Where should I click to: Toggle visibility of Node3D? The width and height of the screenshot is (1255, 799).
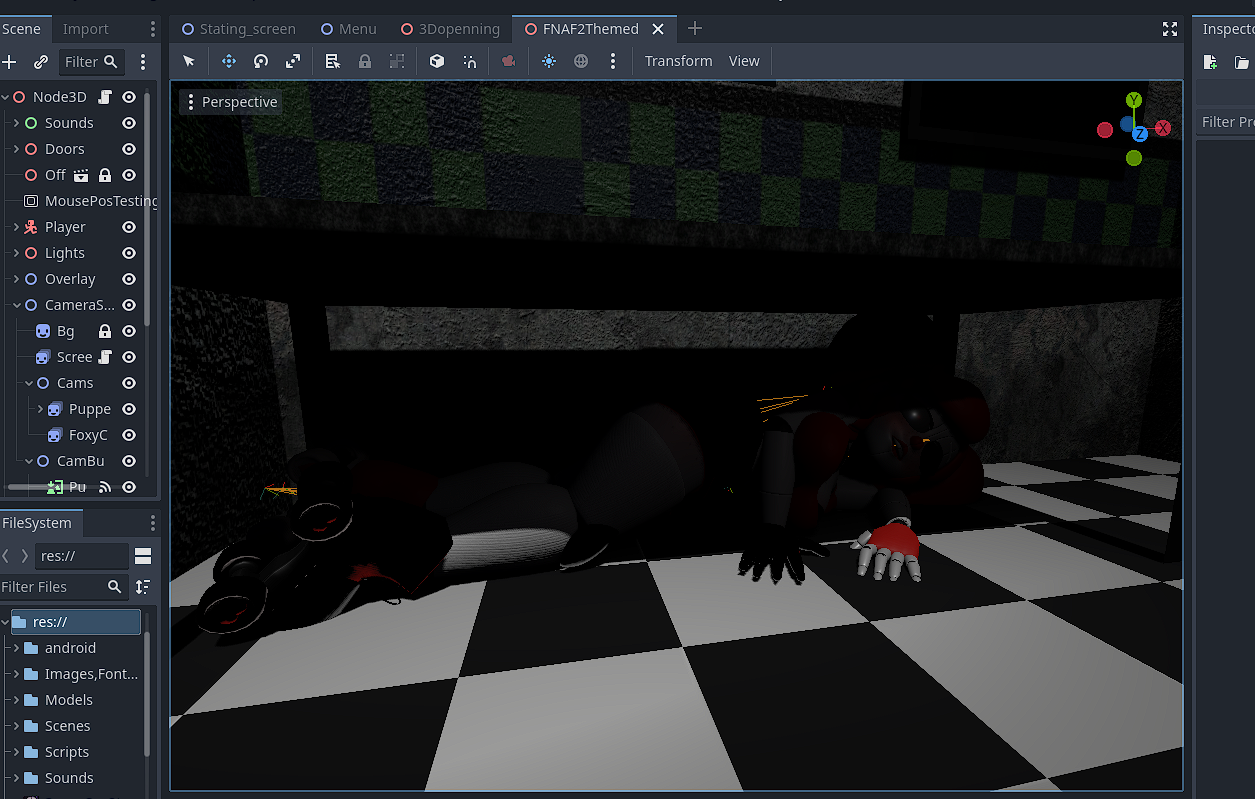pyautogui.click(x=129, y=97)
